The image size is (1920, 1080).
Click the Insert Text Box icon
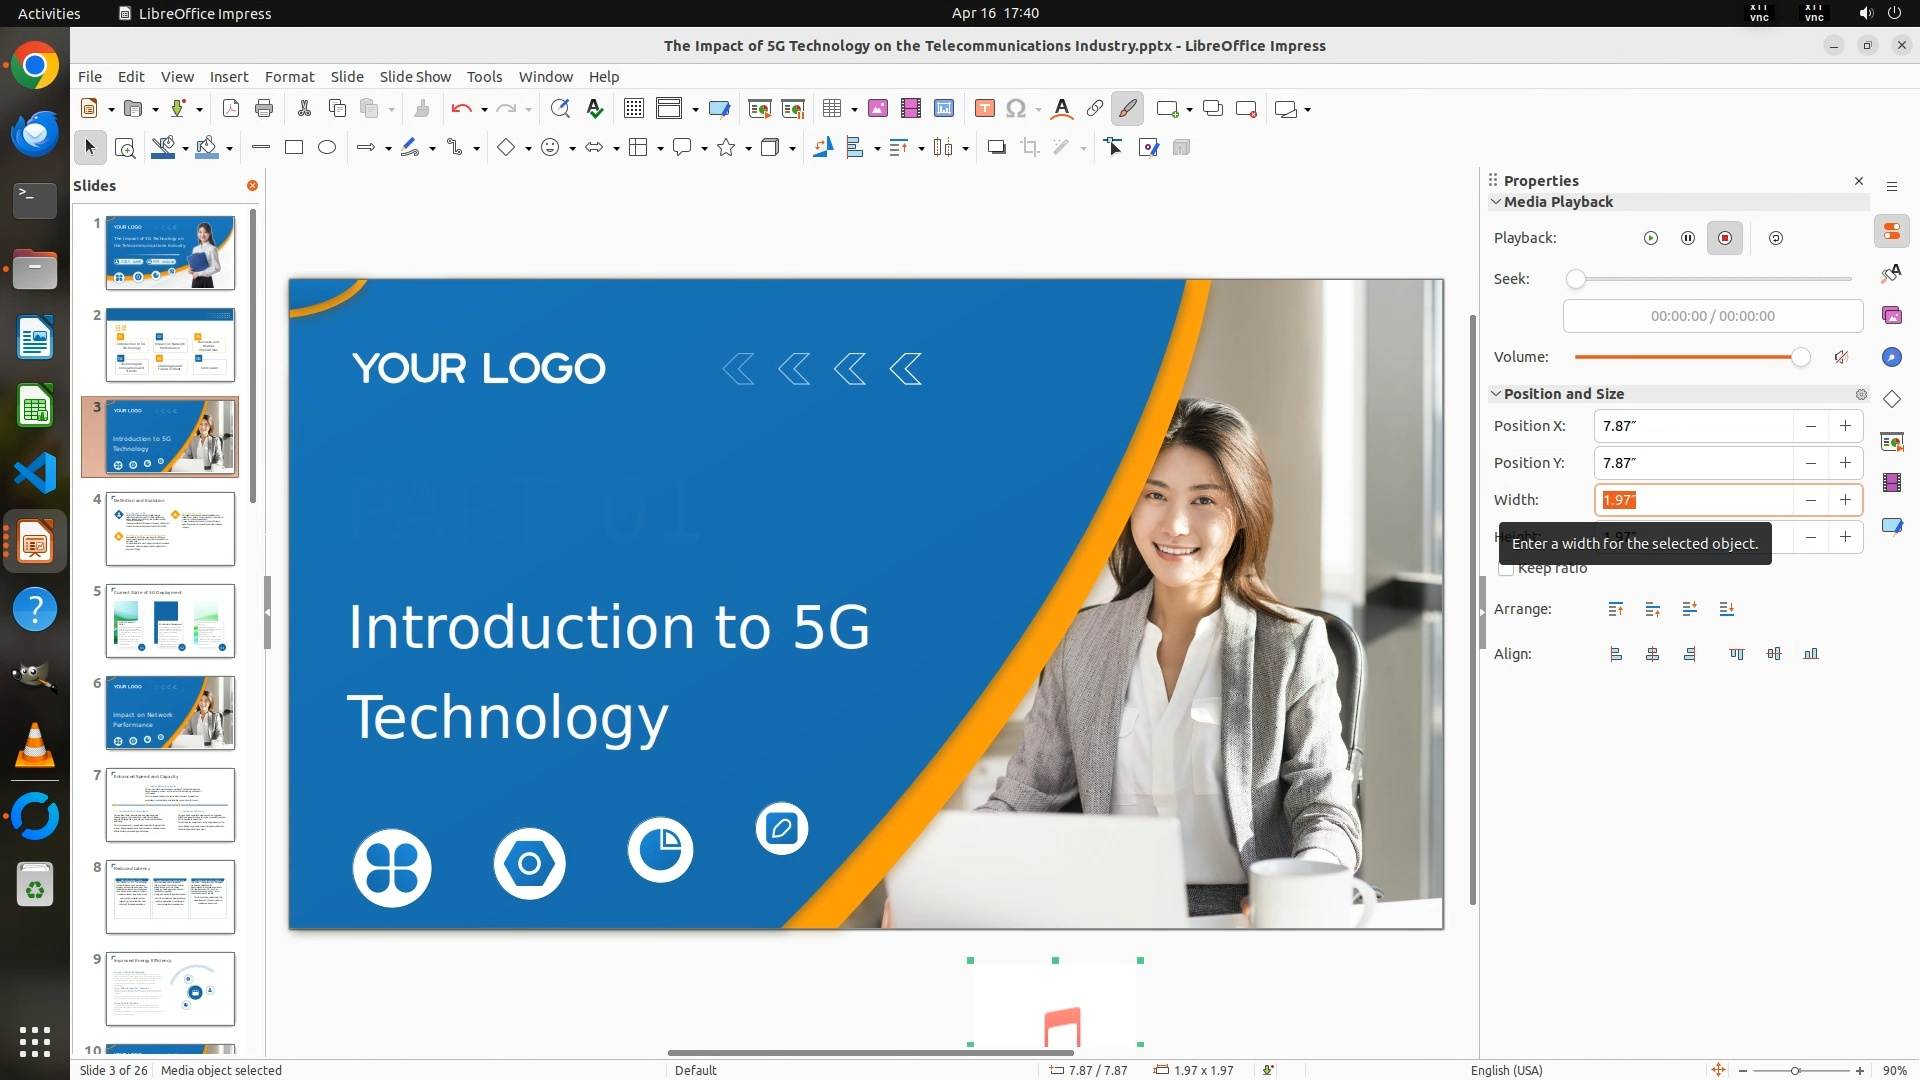point(984,109)
